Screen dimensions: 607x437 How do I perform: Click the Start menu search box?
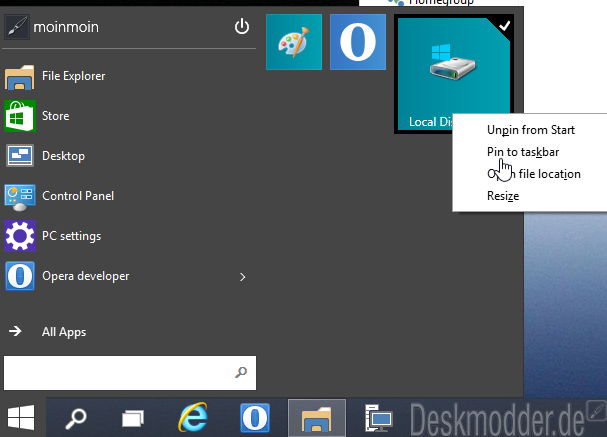(130, 373)
